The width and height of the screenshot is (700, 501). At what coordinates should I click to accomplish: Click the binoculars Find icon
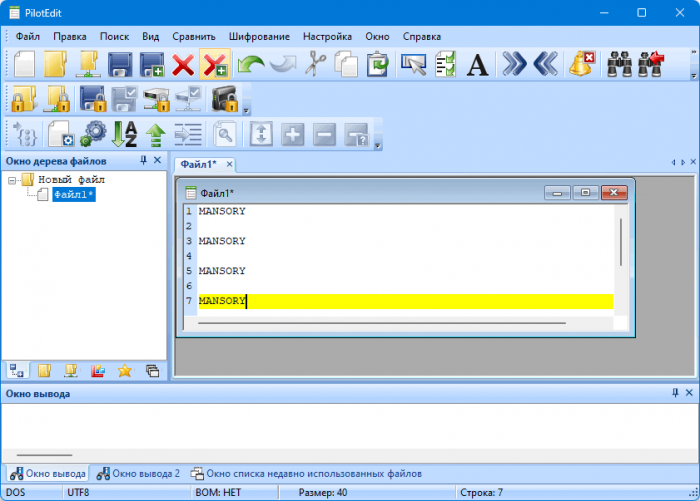pos(620,65)
